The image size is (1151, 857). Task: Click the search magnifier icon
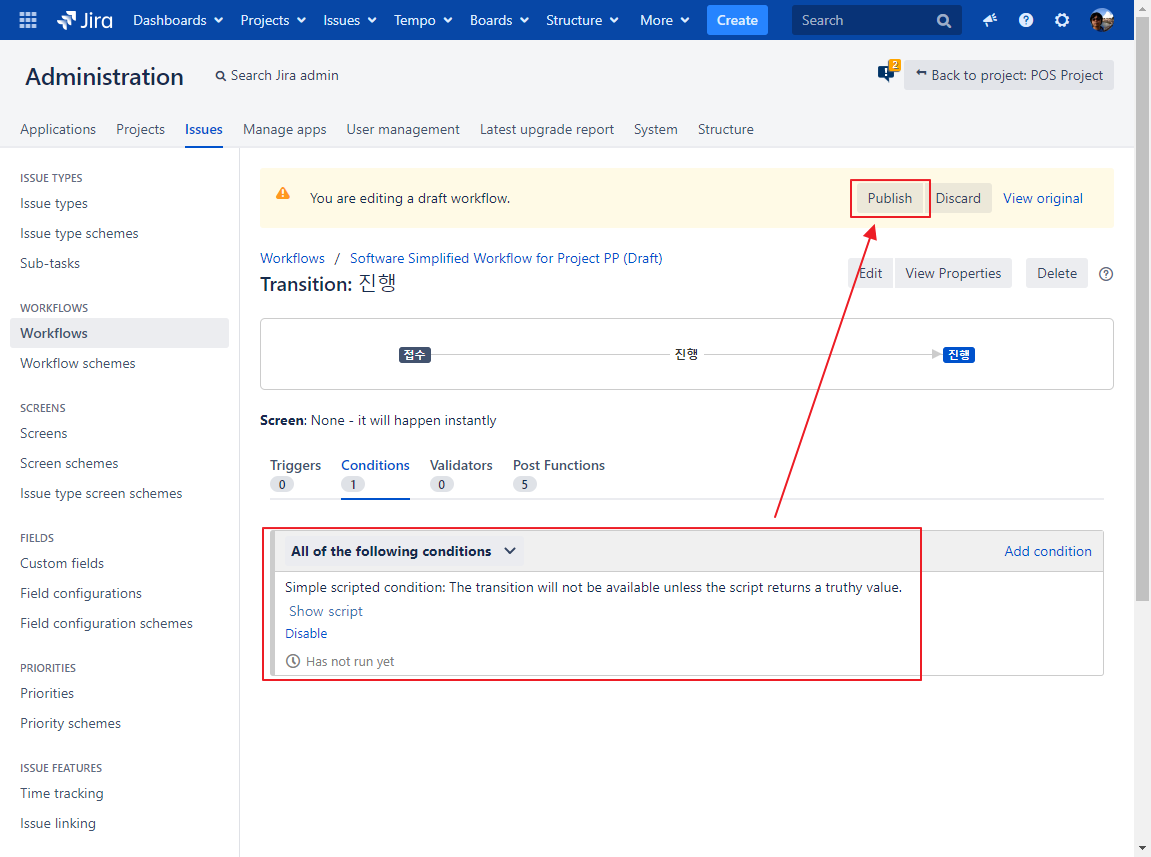coord(944,21)
